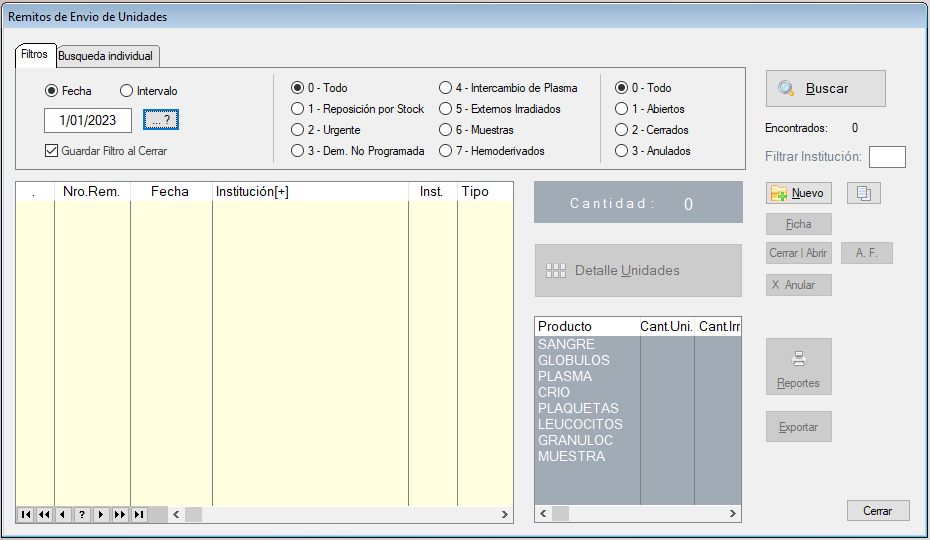
Task: Go to first record in navigator
Action: pos(26,514)
